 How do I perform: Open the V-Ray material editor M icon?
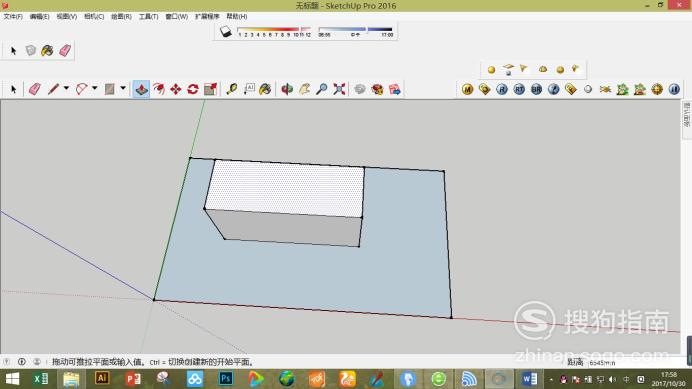tap(467, 89)
